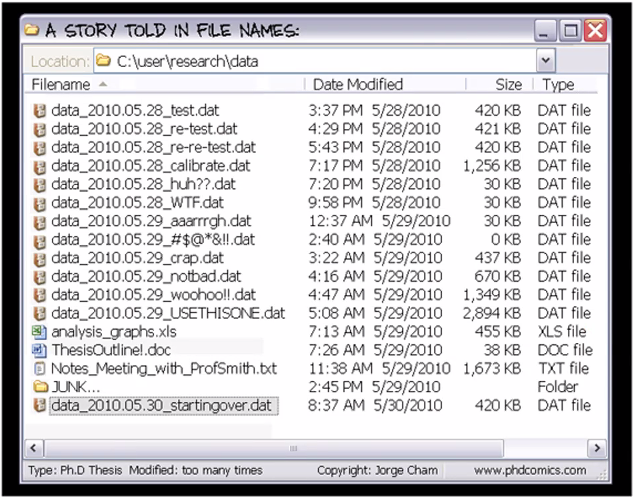Select file data_2010.05.28_test.dat

135,111
